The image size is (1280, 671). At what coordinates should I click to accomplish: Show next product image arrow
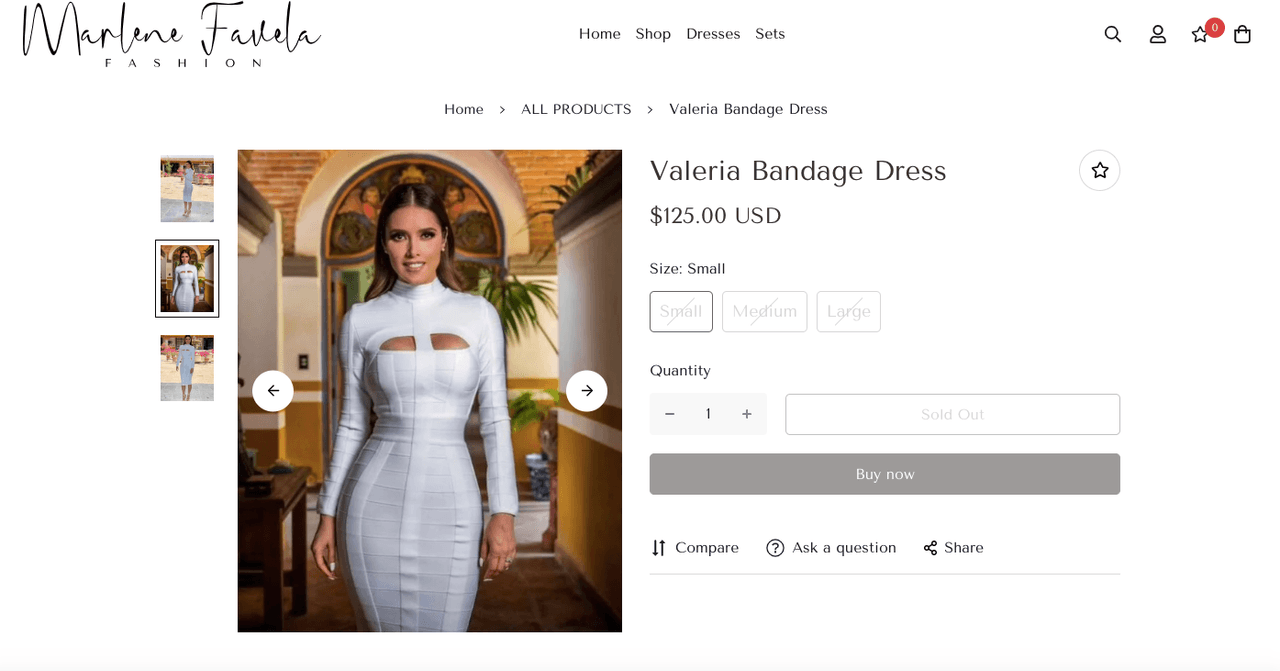pyautogui.click(x=587, y=391)
